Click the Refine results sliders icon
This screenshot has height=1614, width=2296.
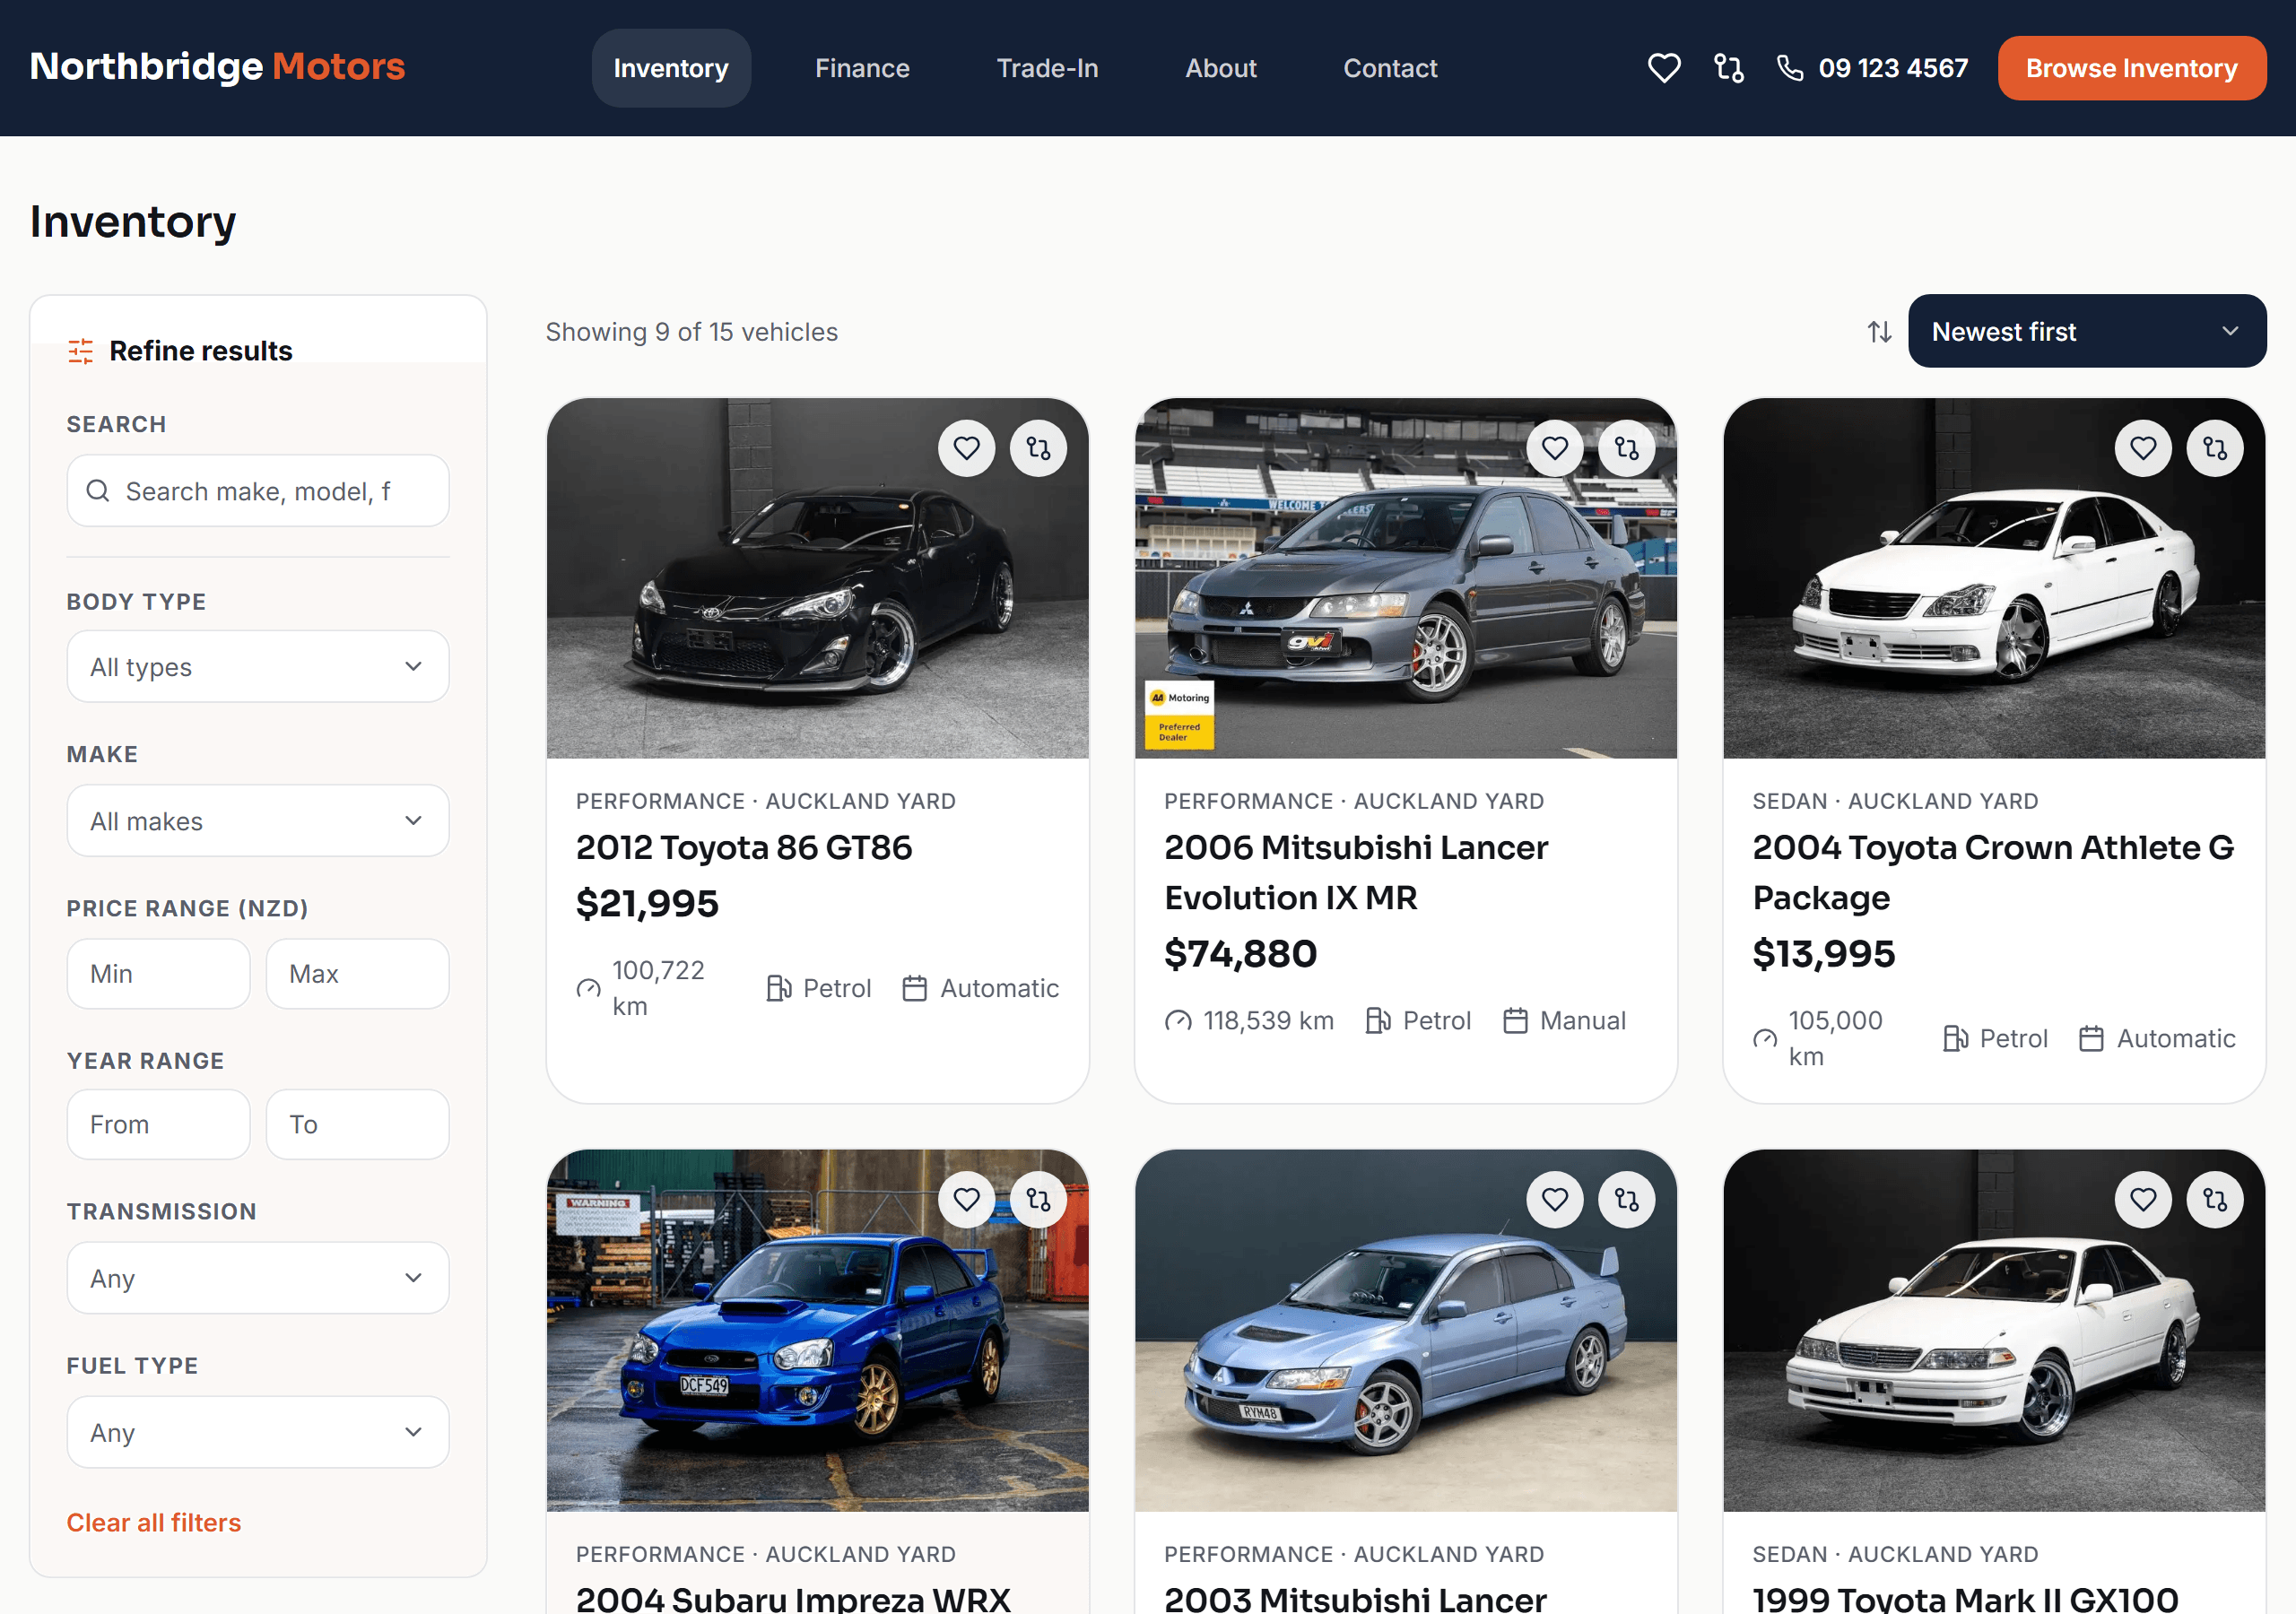(80, 351)
